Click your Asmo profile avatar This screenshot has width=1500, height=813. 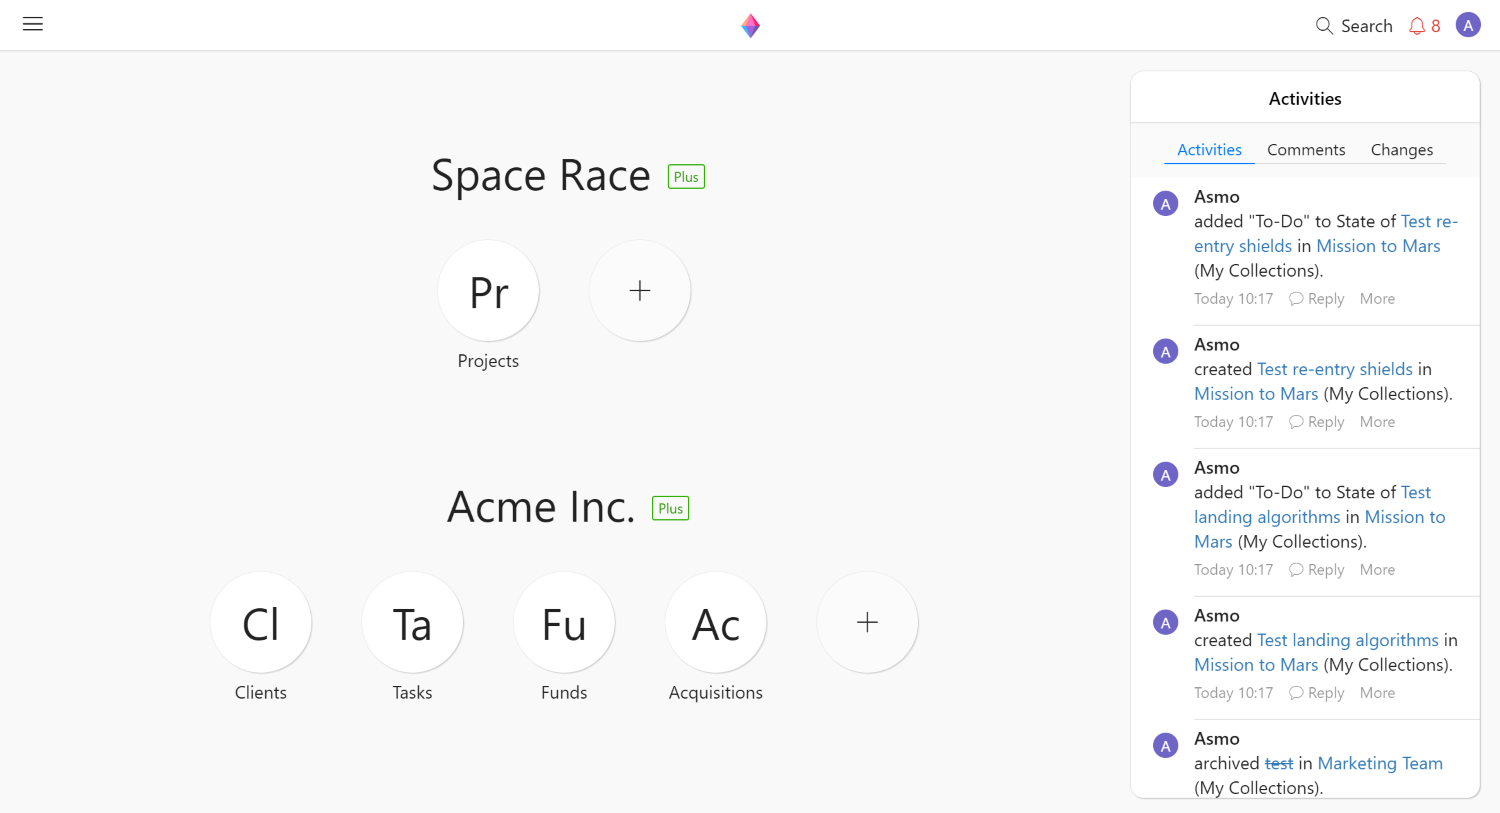point(1467,24)
